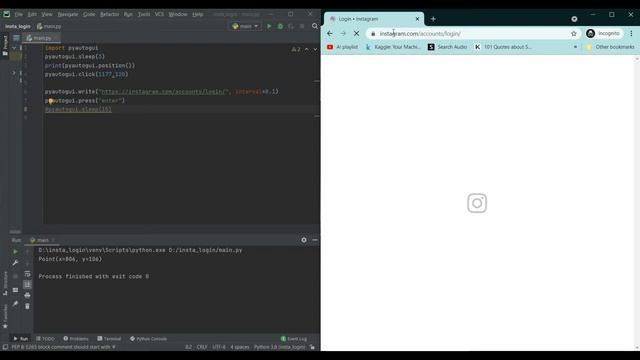Open the Python Console tab
The image size is (640, 360).
[x=148, y=339]
